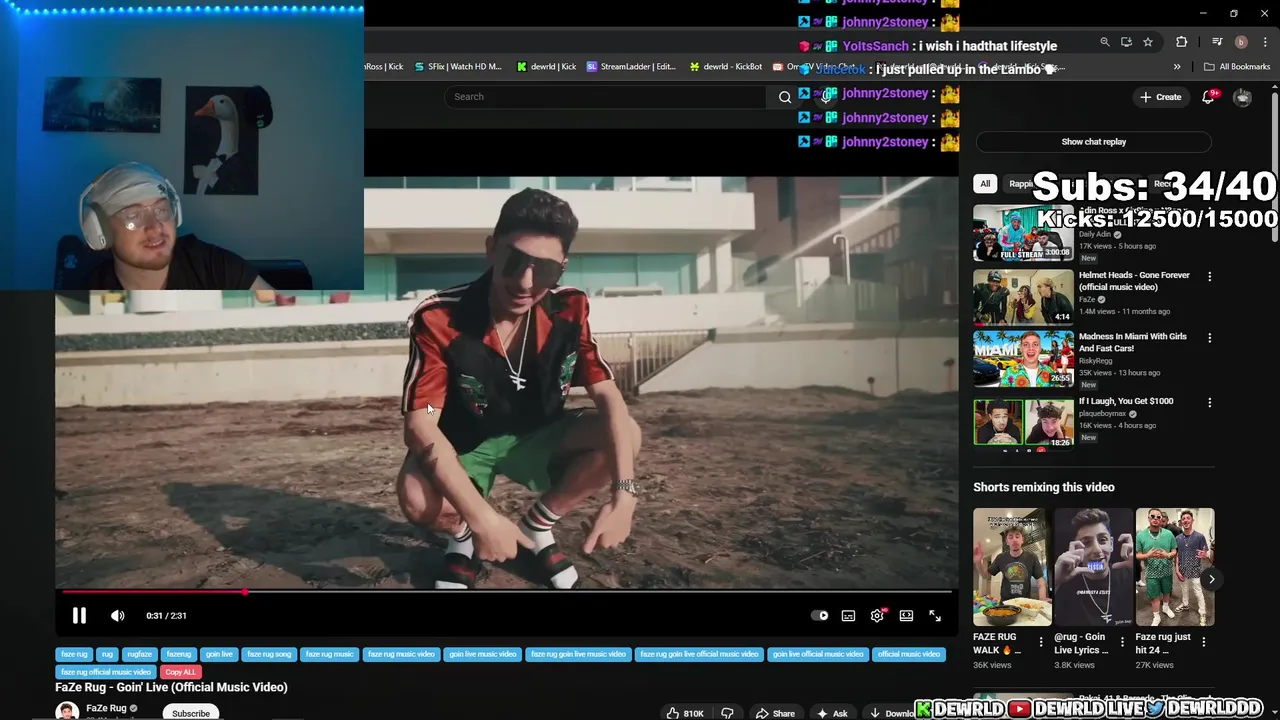Open FaZe Rug channel avatar
1280x720 pixels.
[67, 711]
